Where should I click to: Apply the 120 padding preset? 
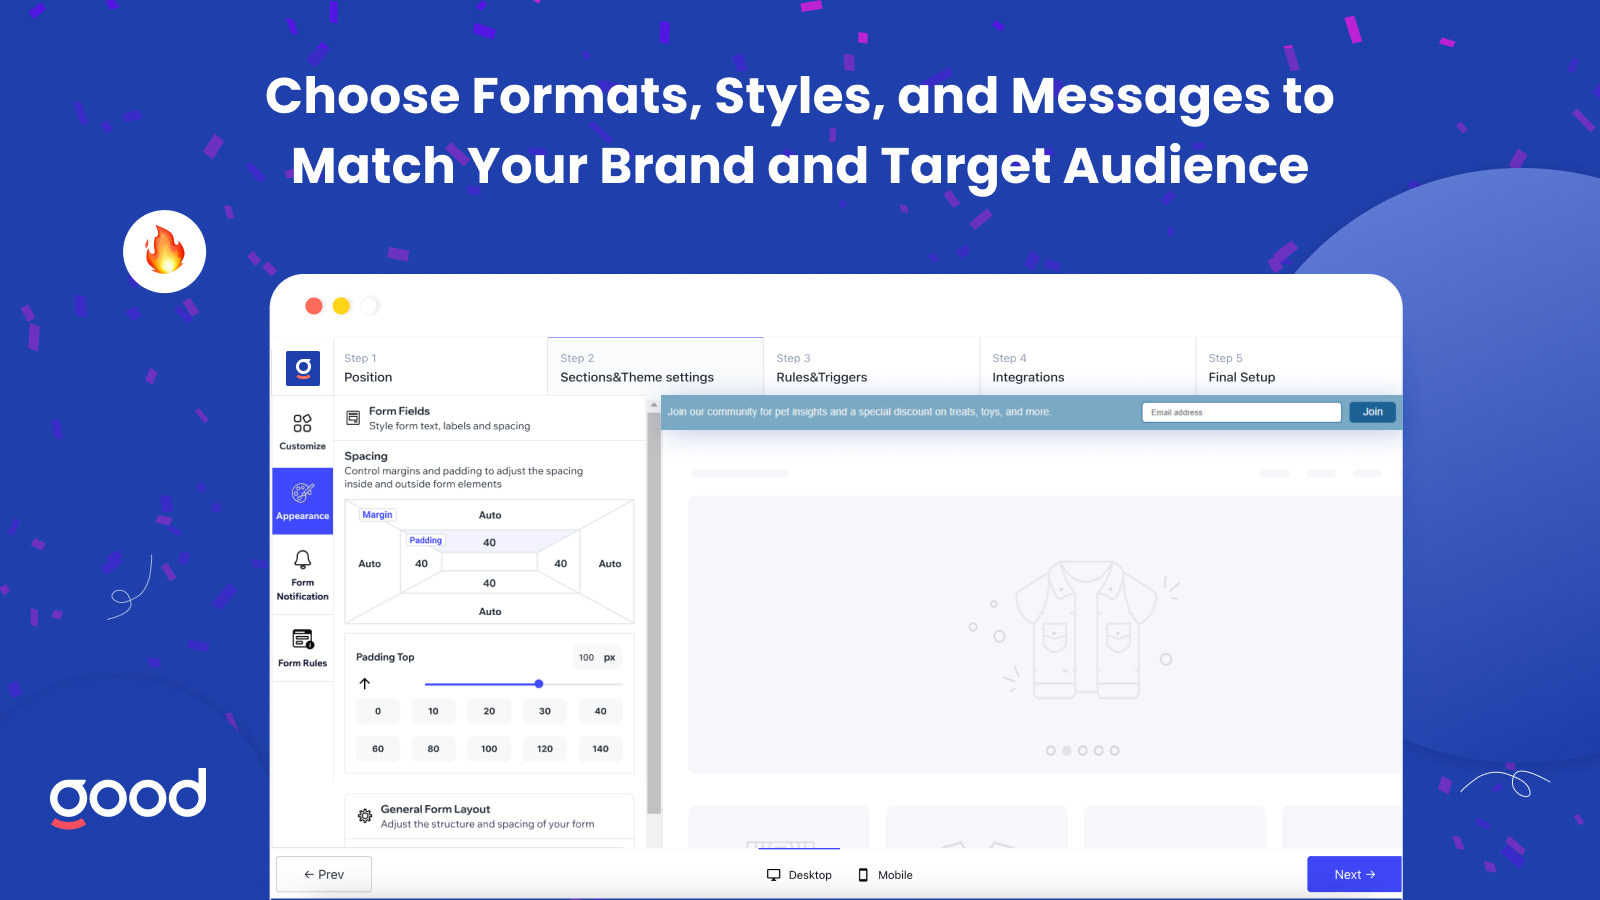point(545,748)
